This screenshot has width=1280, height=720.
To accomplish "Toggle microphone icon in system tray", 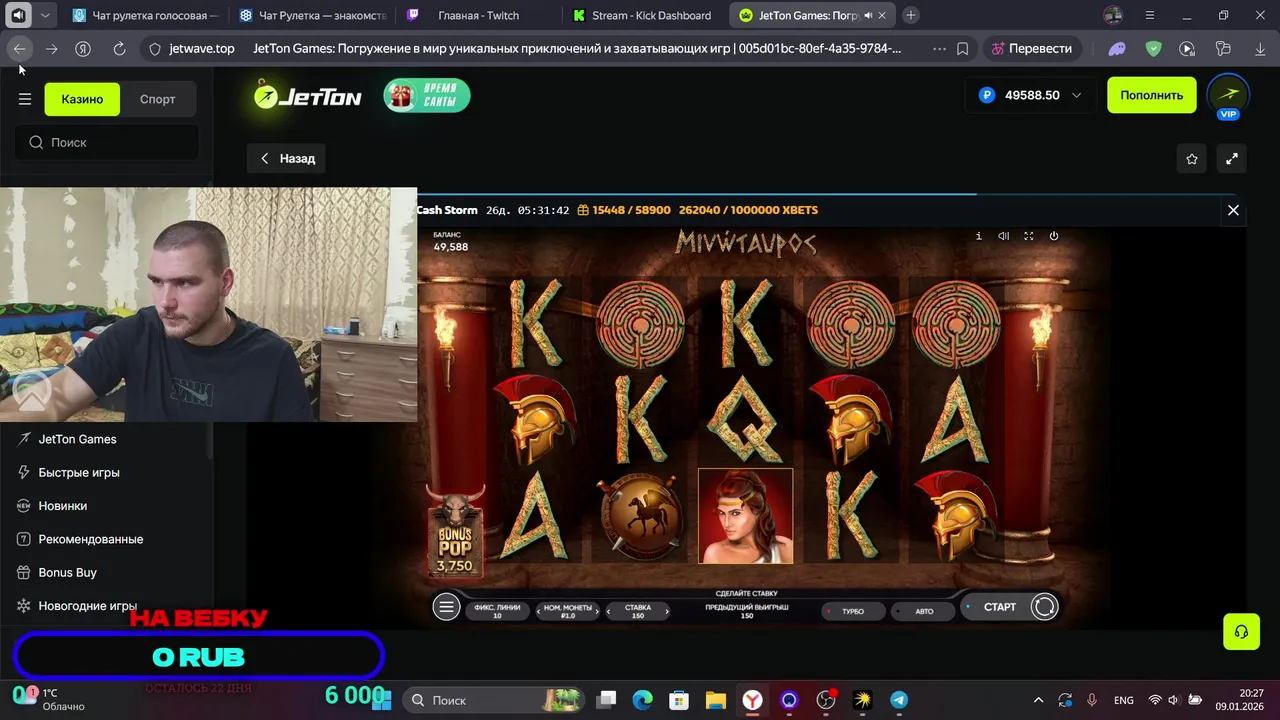I will 1092,700.
